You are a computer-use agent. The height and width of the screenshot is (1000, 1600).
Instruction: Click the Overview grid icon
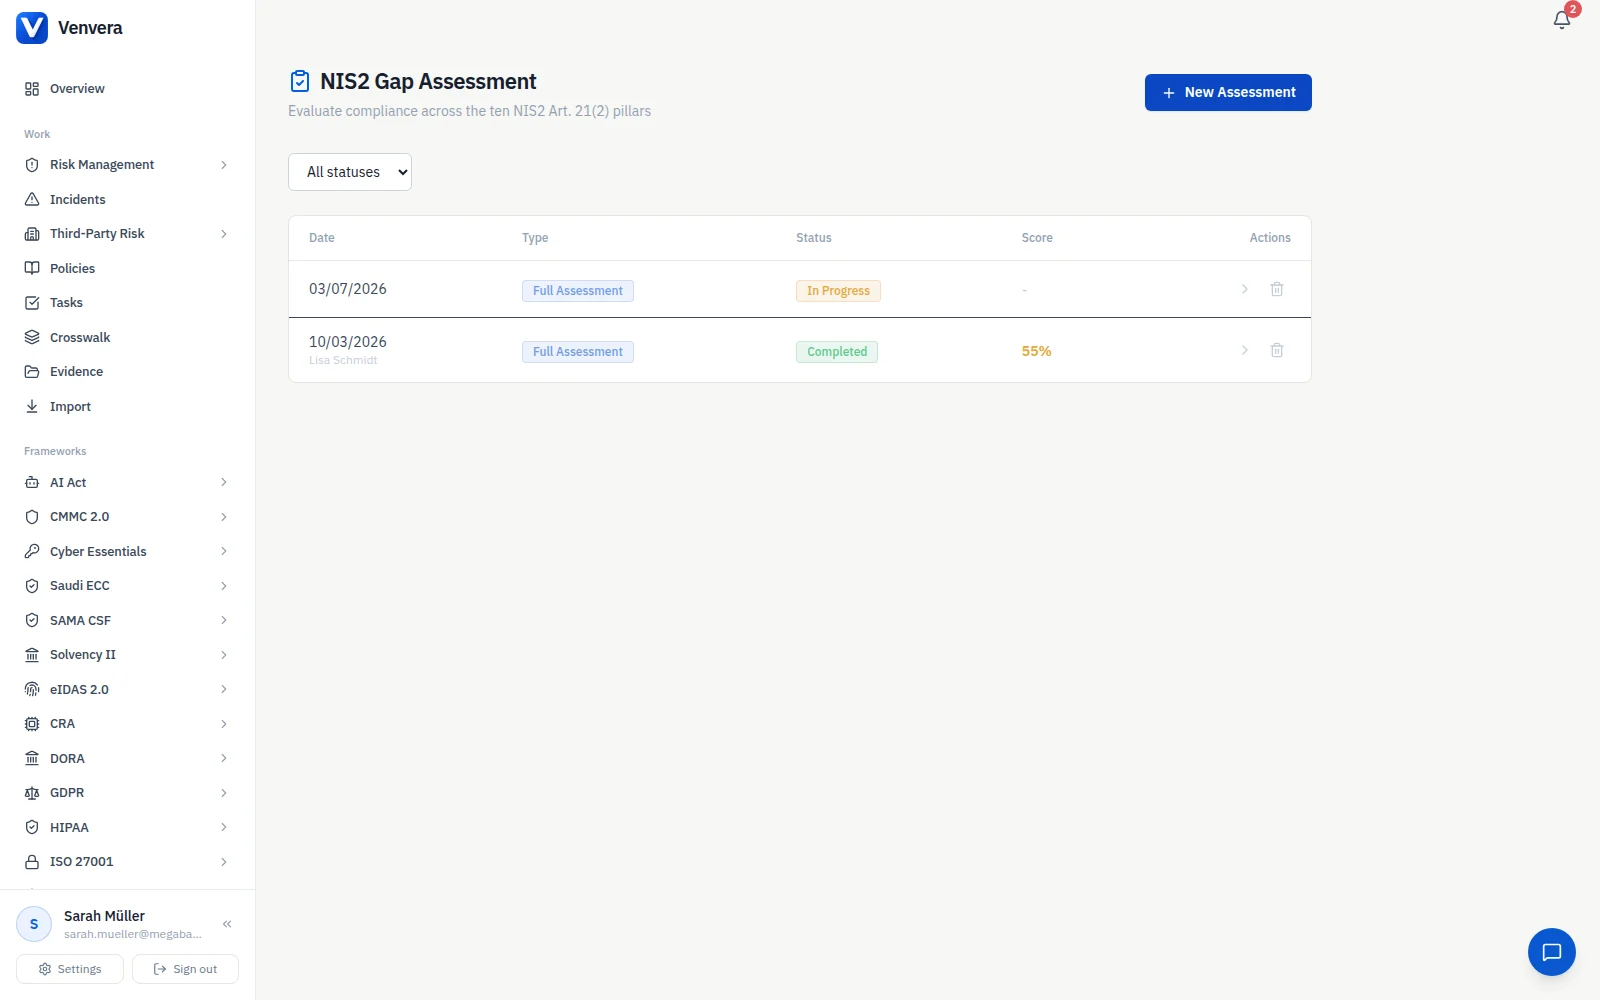(32, 89)
